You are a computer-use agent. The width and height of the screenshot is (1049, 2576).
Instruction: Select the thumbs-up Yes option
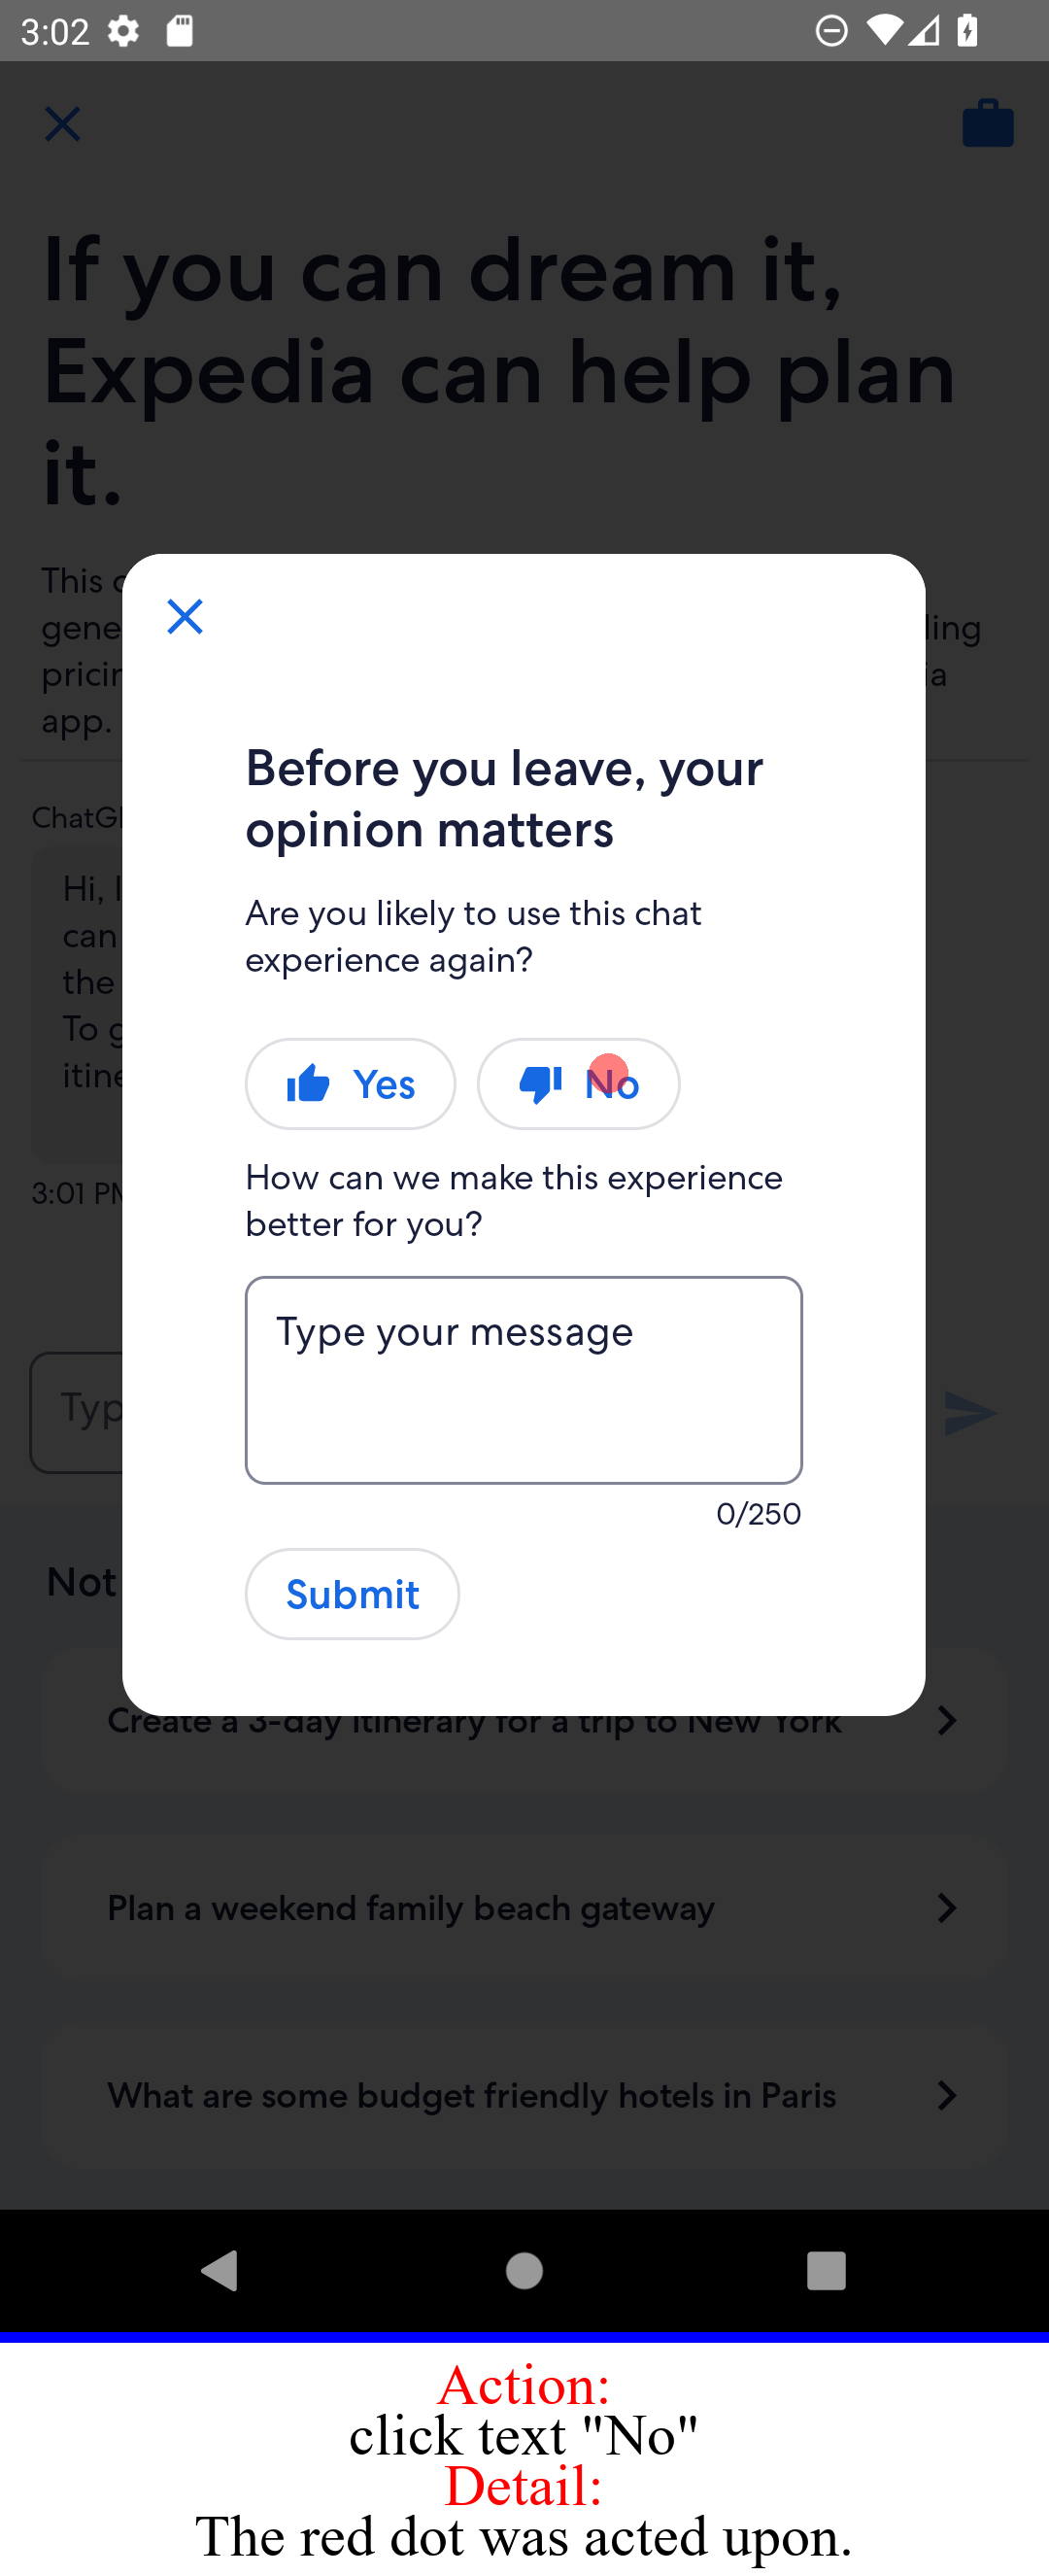350,1083
